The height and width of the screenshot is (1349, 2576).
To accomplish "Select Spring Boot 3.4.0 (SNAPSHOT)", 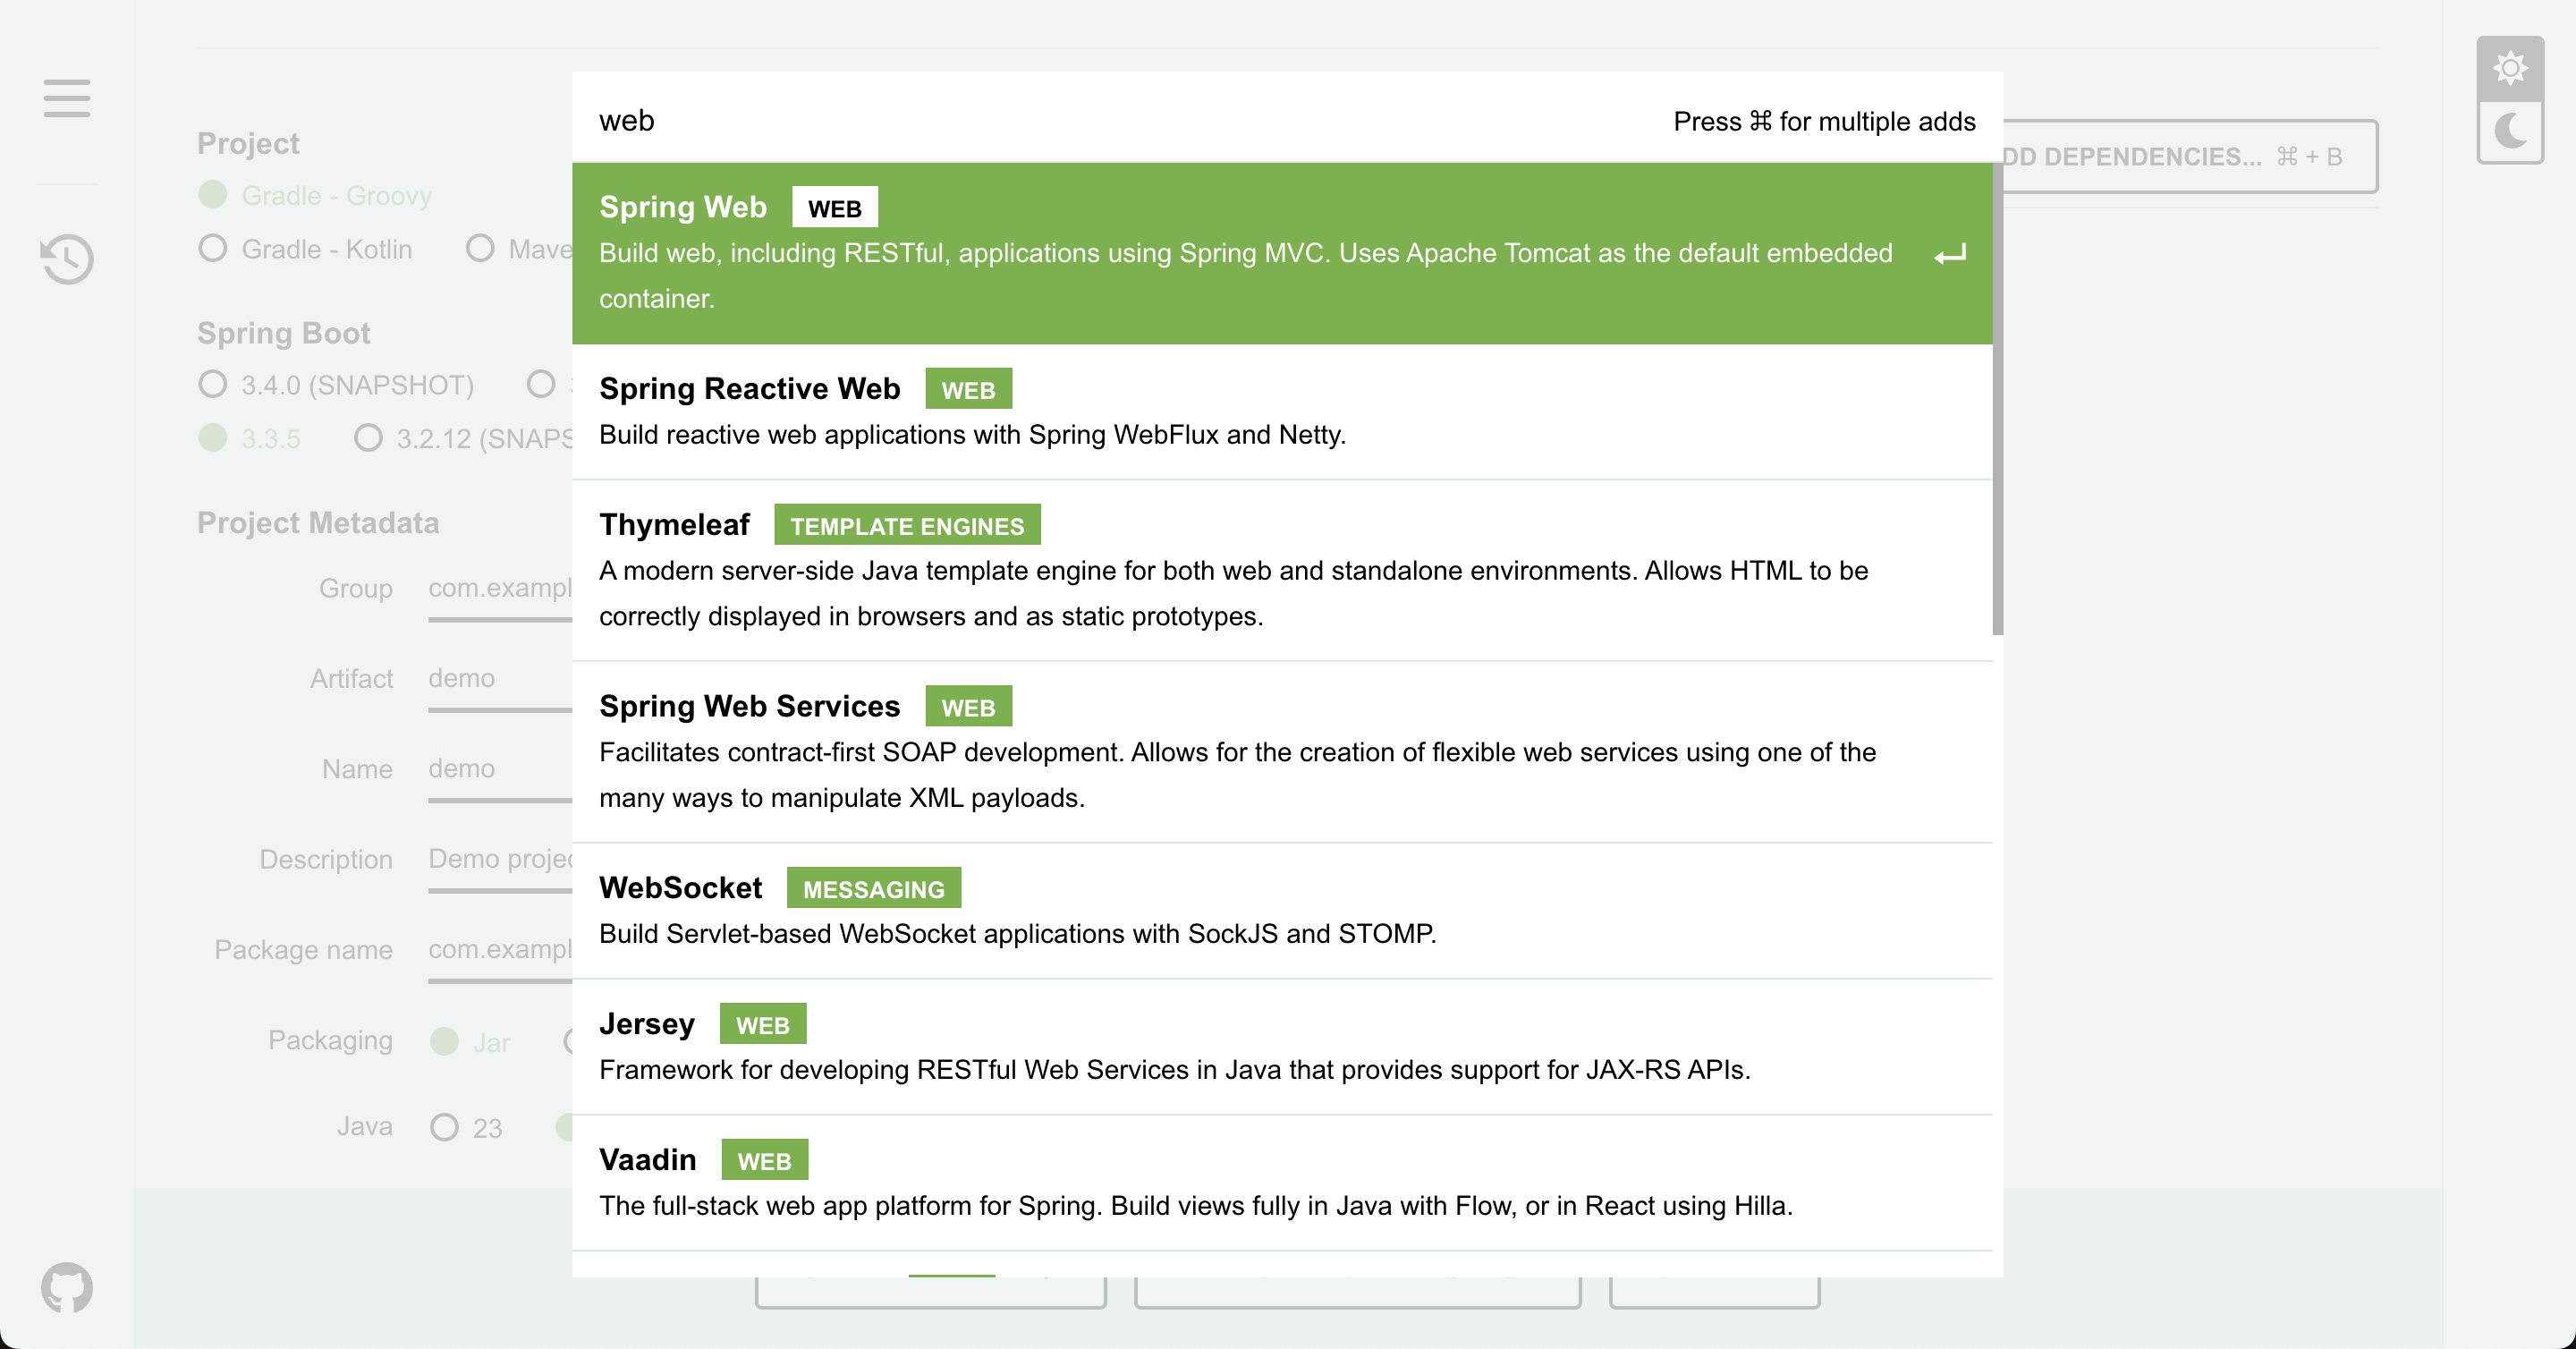I will [x=213, y=384].
